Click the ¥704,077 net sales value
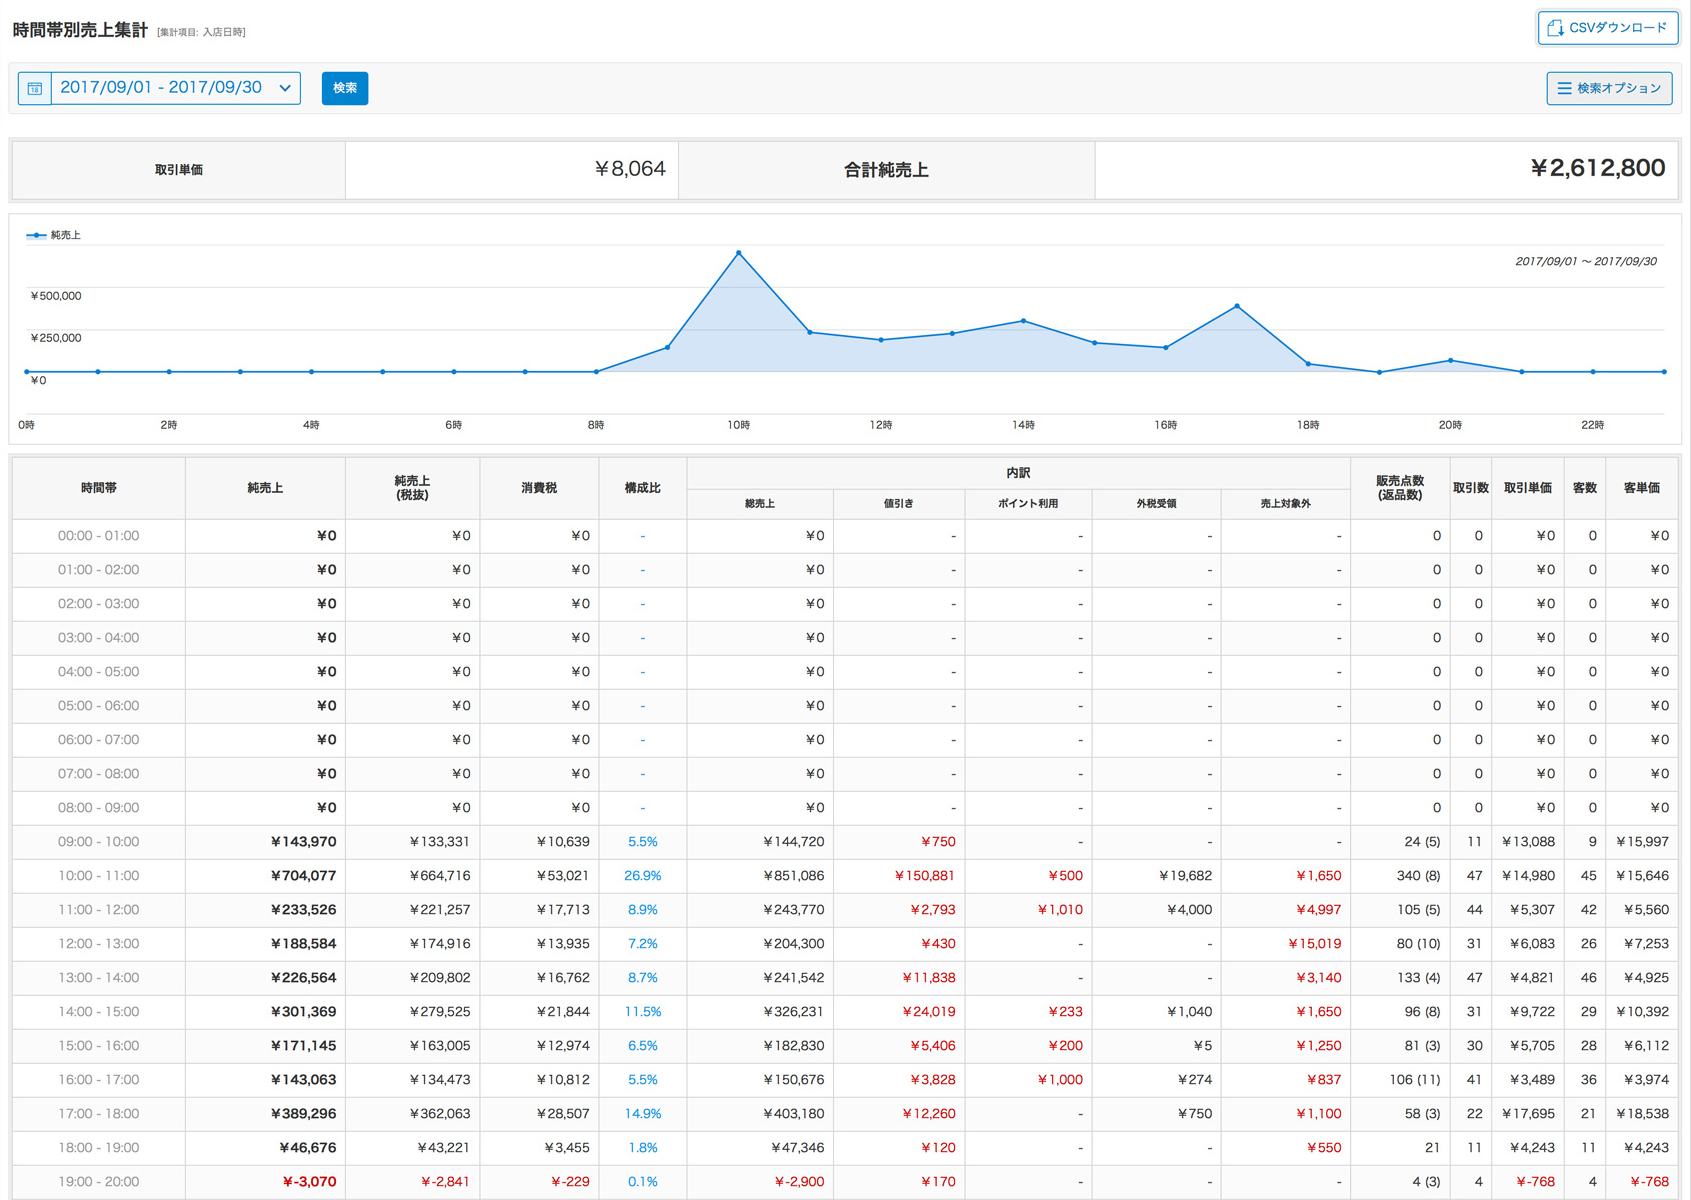1691x1200 pixels. coord(303,876)
